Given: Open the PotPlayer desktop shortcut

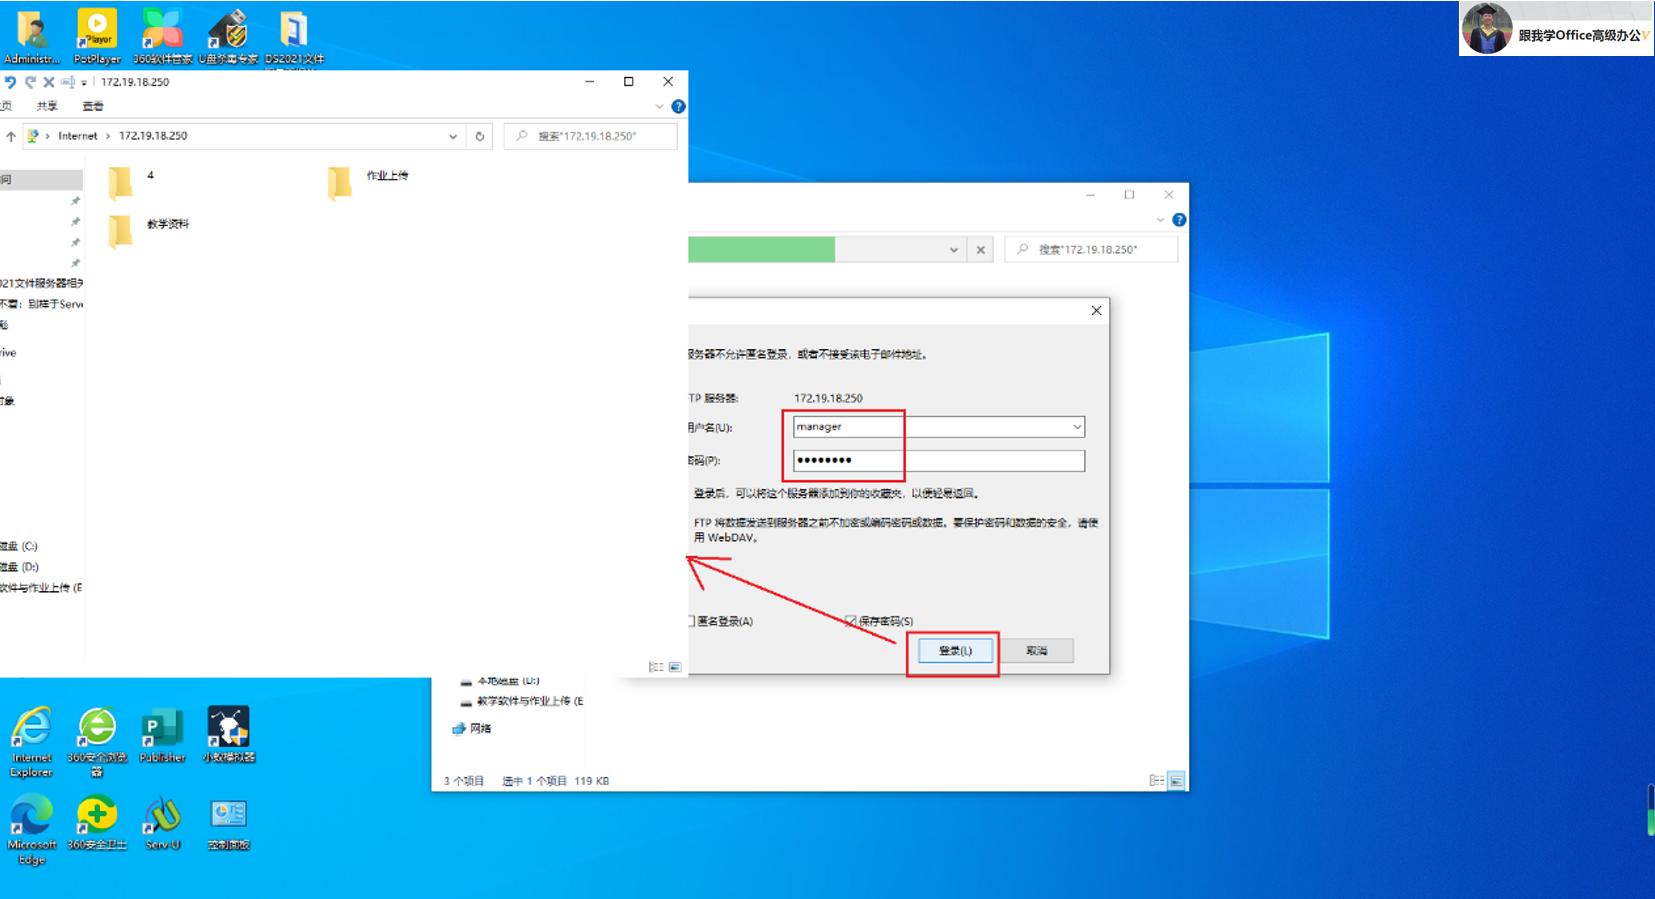Looking at the screenshot, I should click(x=97, y=36).
